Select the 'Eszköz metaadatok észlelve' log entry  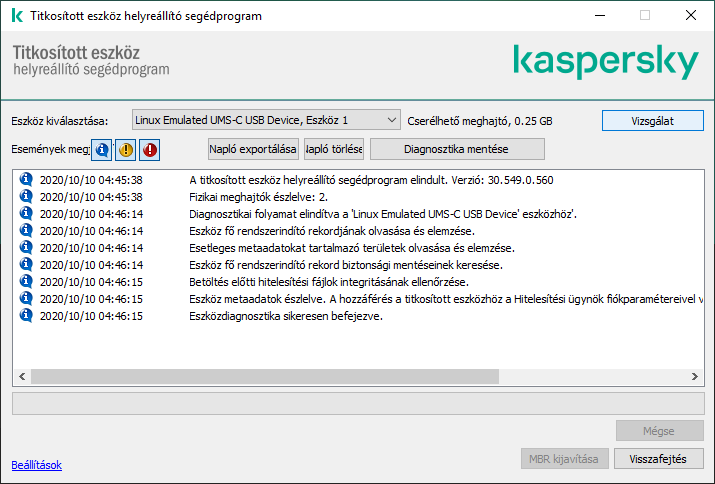click(400, 299)
